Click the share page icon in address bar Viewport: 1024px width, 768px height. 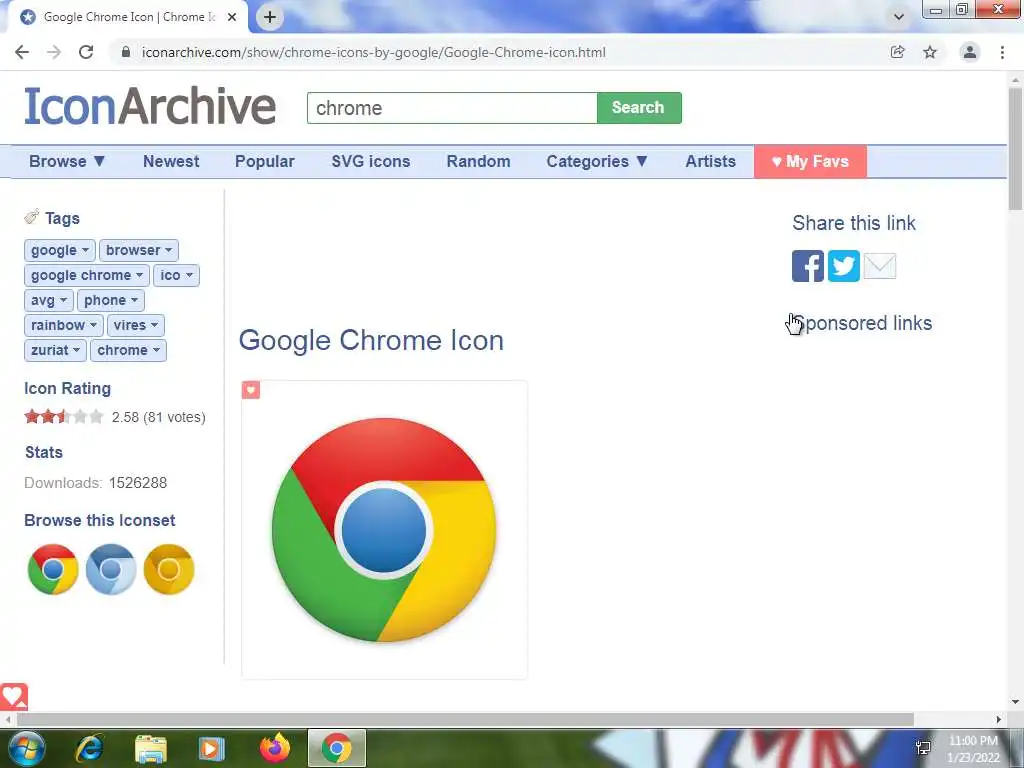(897, 52)
